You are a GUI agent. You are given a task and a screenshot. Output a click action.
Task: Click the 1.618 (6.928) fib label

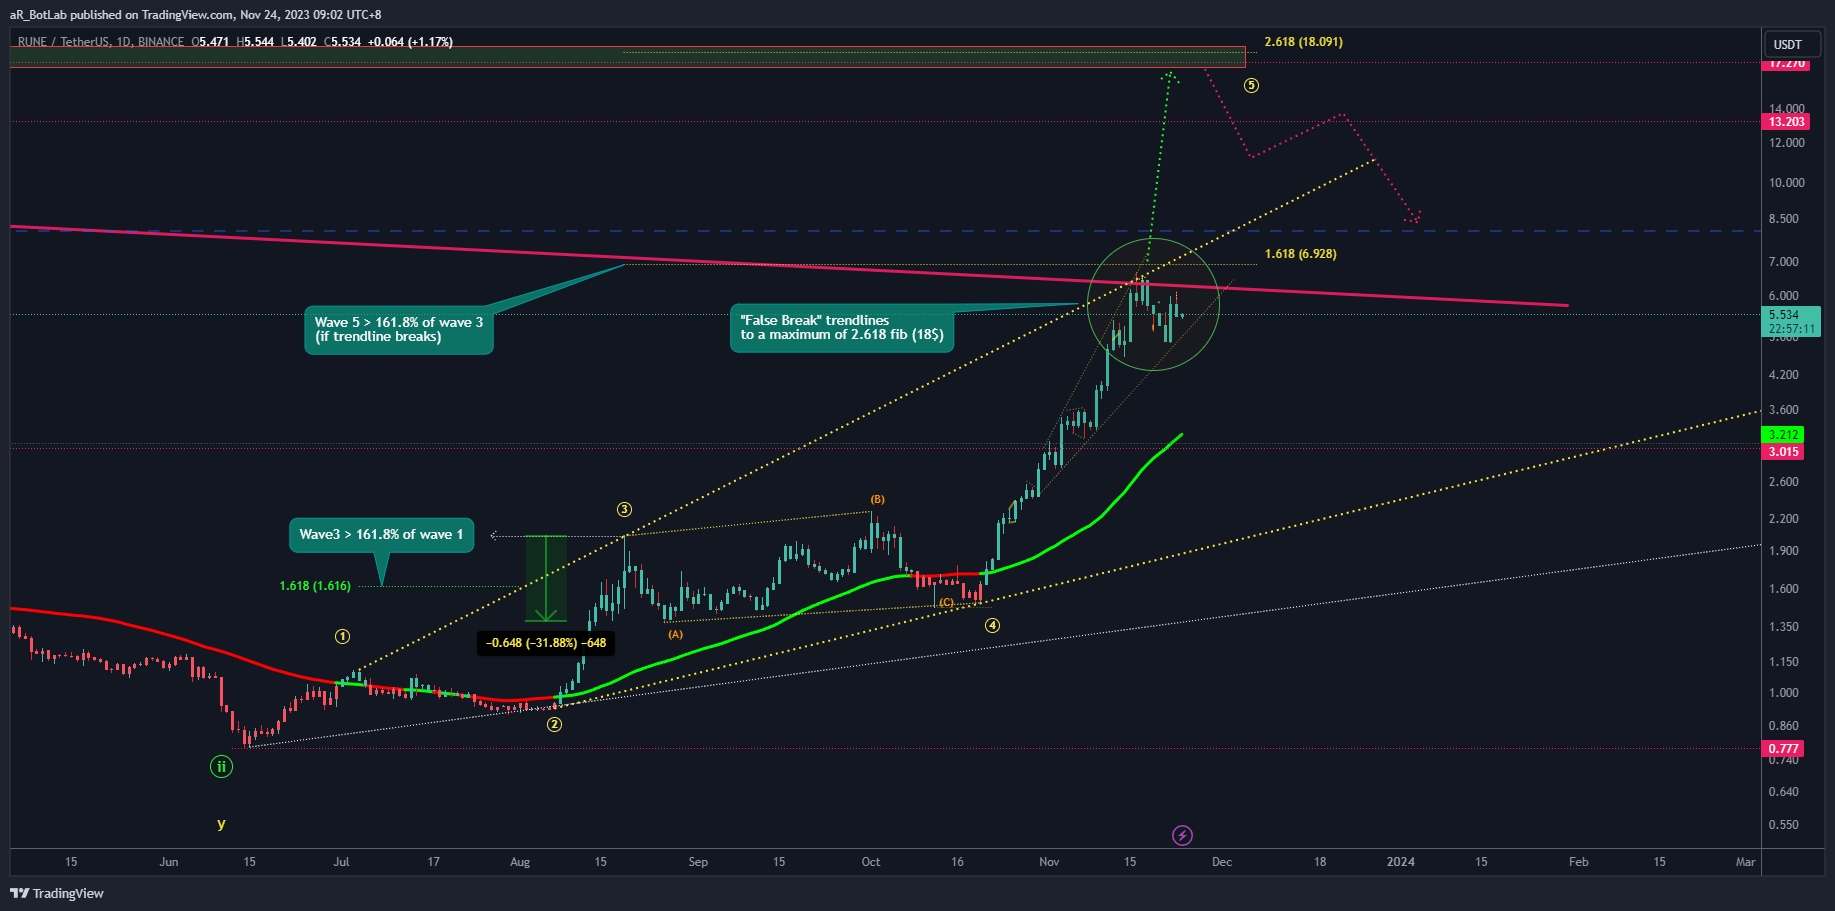point(1300,254)
